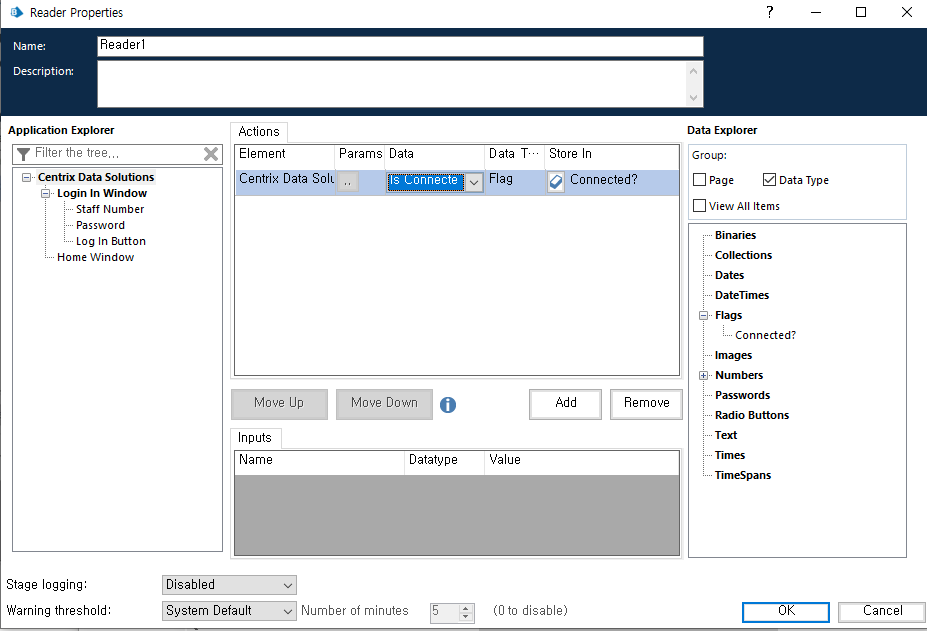The height and width of the screenshot is (631, 927).
Task: Toggle the Page group checkbox
Action: [x=699, y=179]
